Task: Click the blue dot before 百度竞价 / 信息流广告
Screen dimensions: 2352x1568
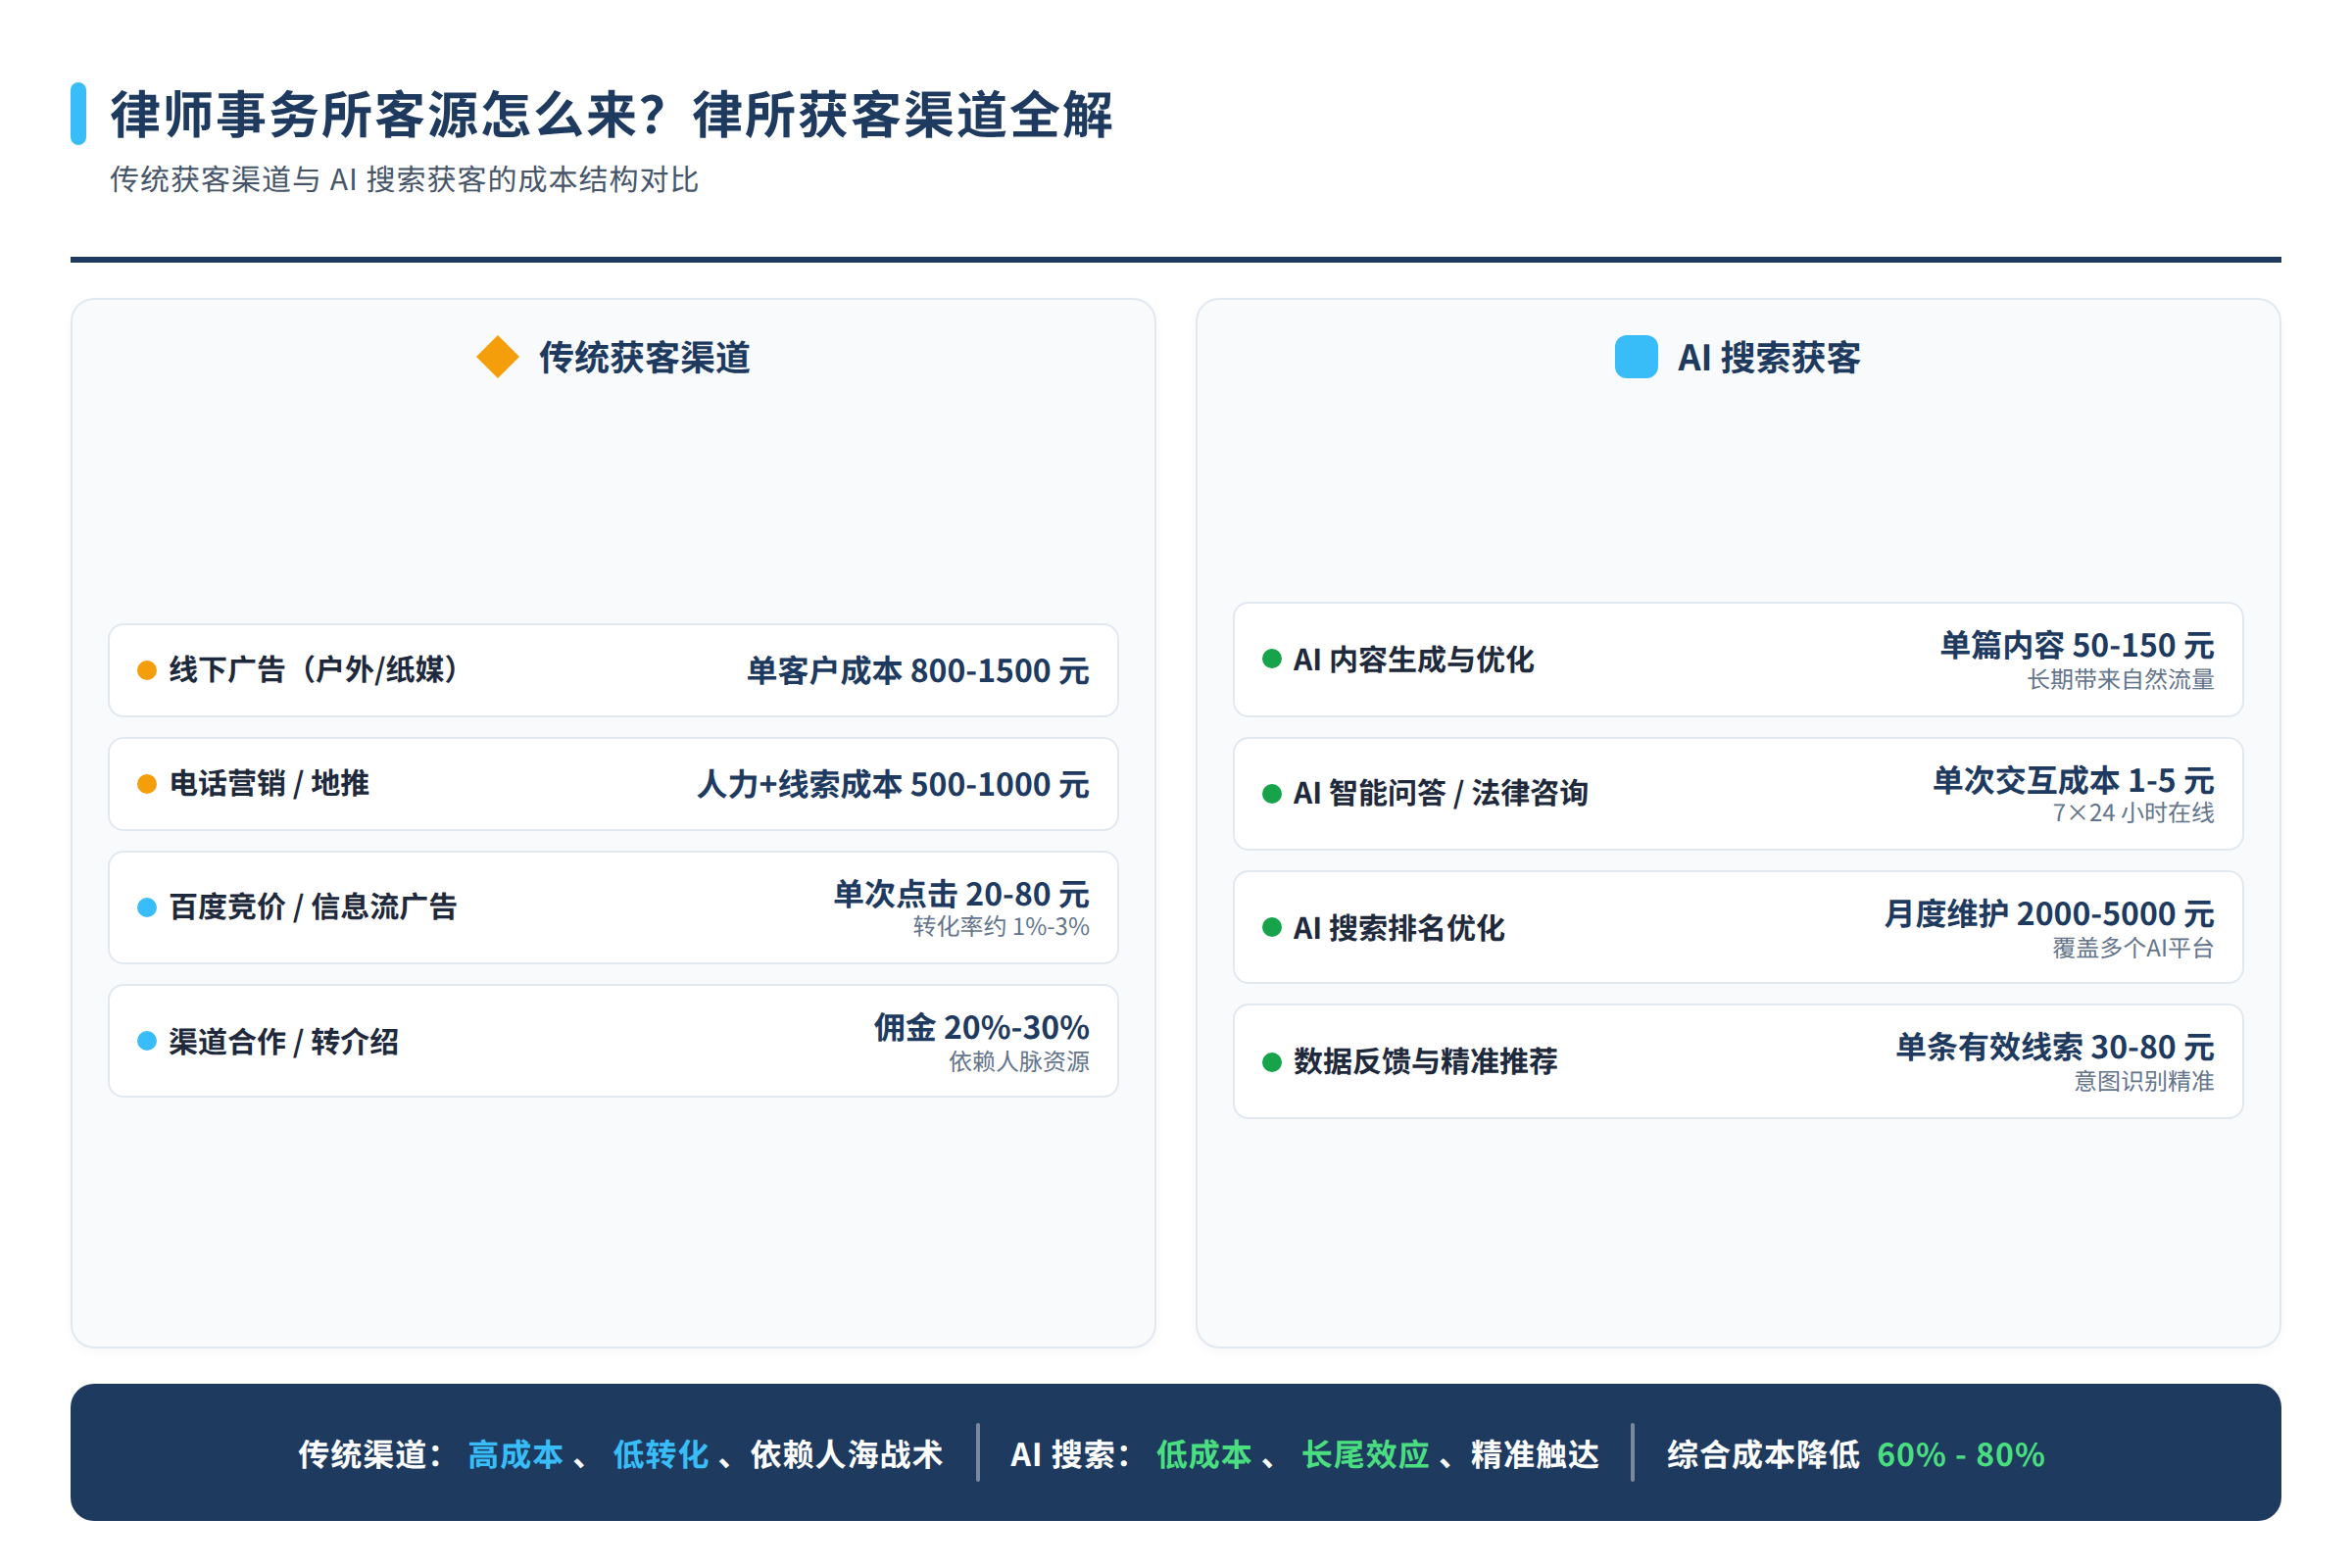Action: point(147,907)
